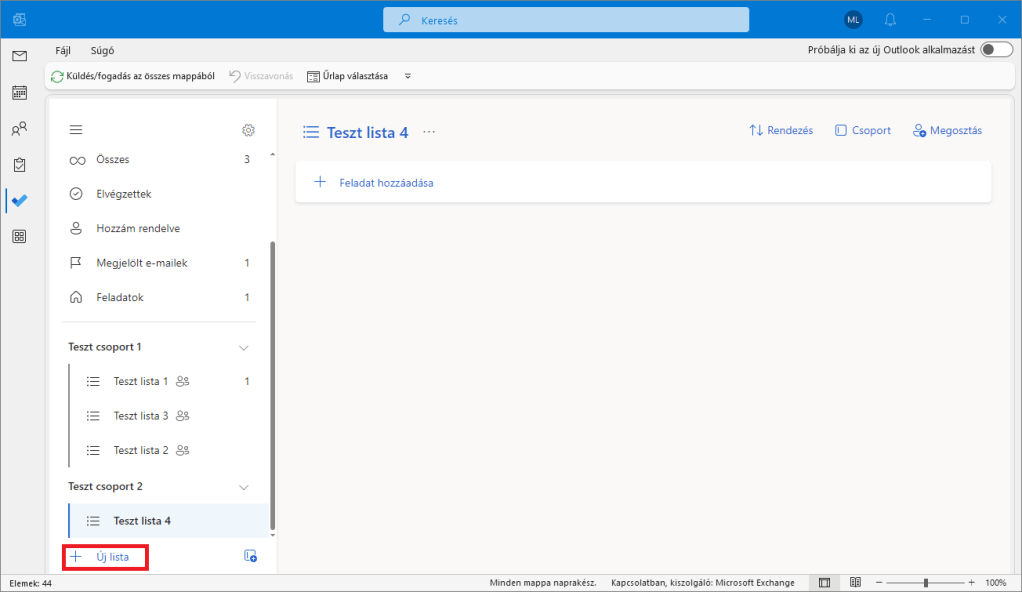The image size is (1022, 592).
Task: Toggle the new Outlook switch
Action: click(x=995, y=50)
